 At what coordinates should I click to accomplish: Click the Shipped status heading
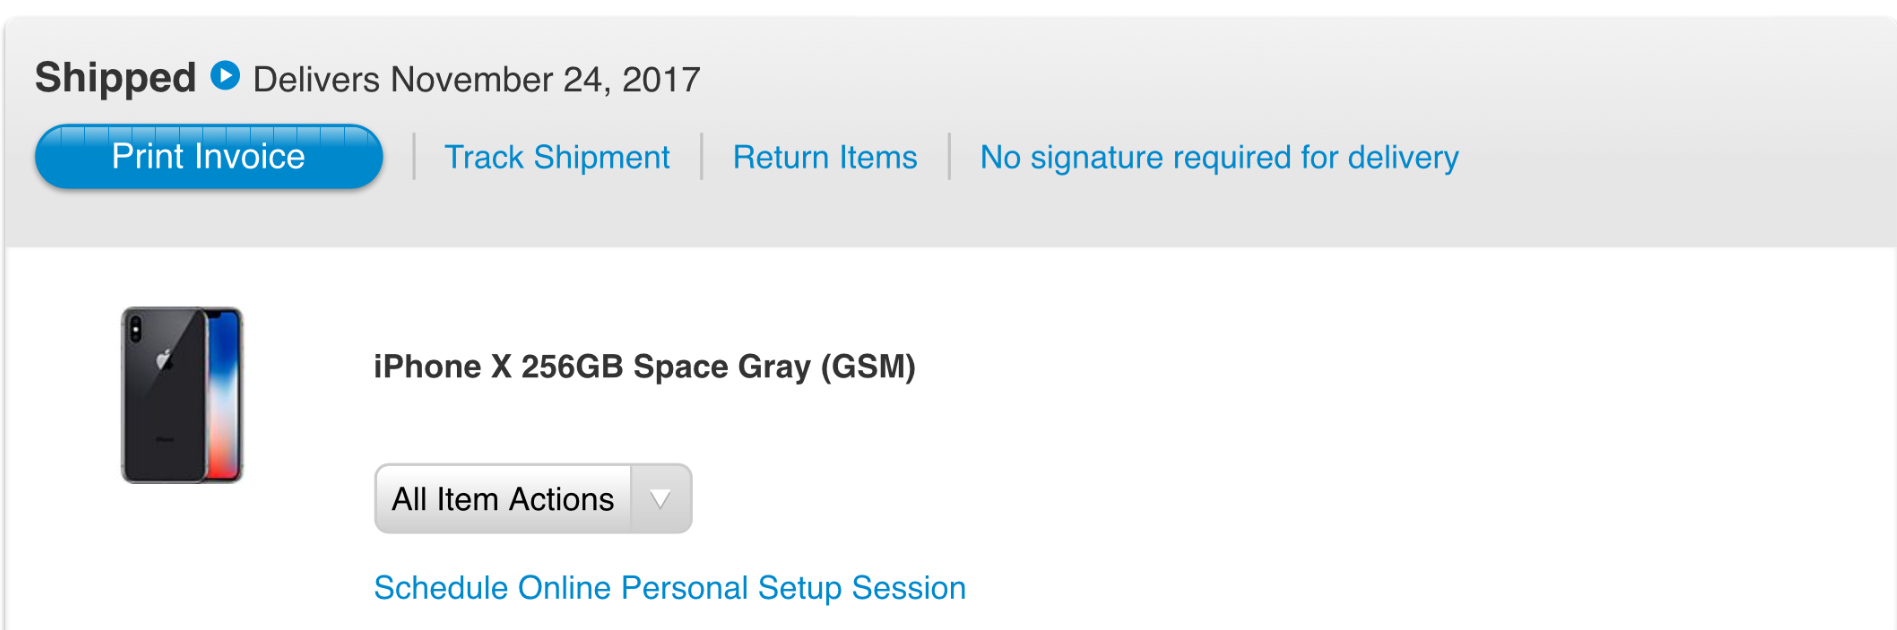click(116, 78)
